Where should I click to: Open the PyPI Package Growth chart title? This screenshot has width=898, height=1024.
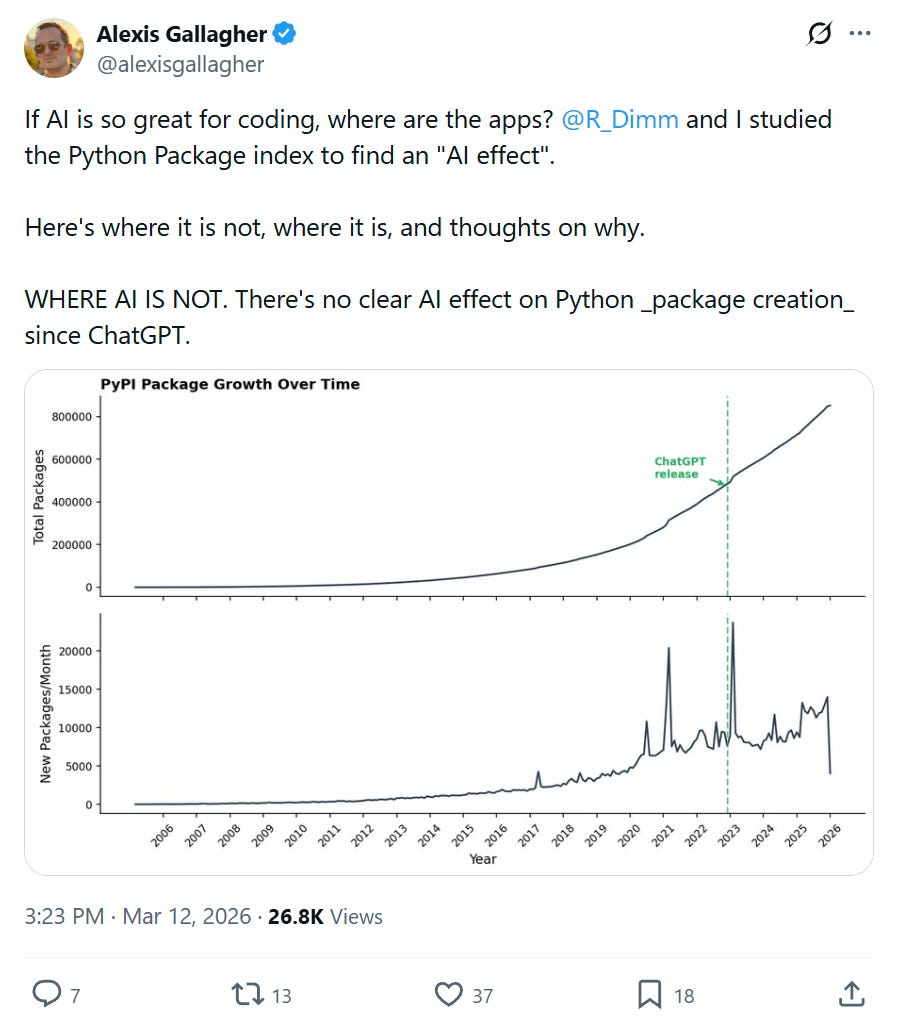[230, 384]
